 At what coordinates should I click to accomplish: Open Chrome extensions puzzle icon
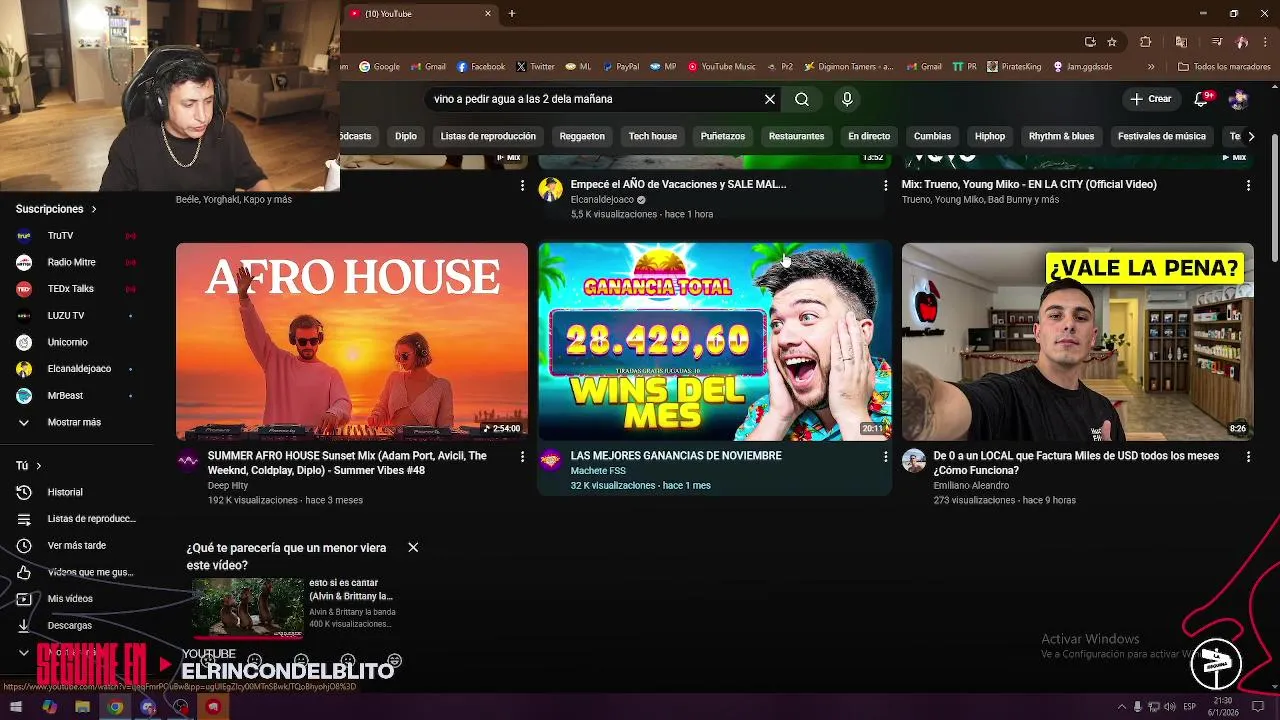coord(1146,42)
